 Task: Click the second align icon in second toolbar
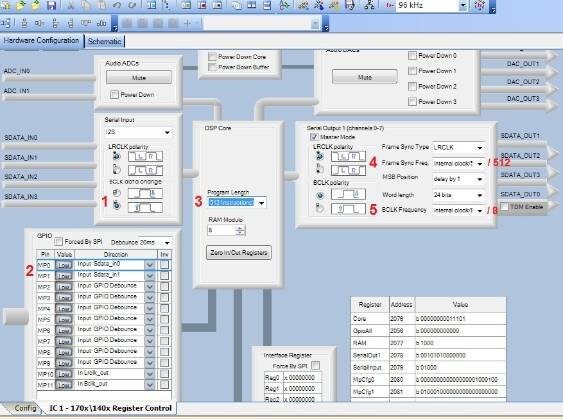24,23
